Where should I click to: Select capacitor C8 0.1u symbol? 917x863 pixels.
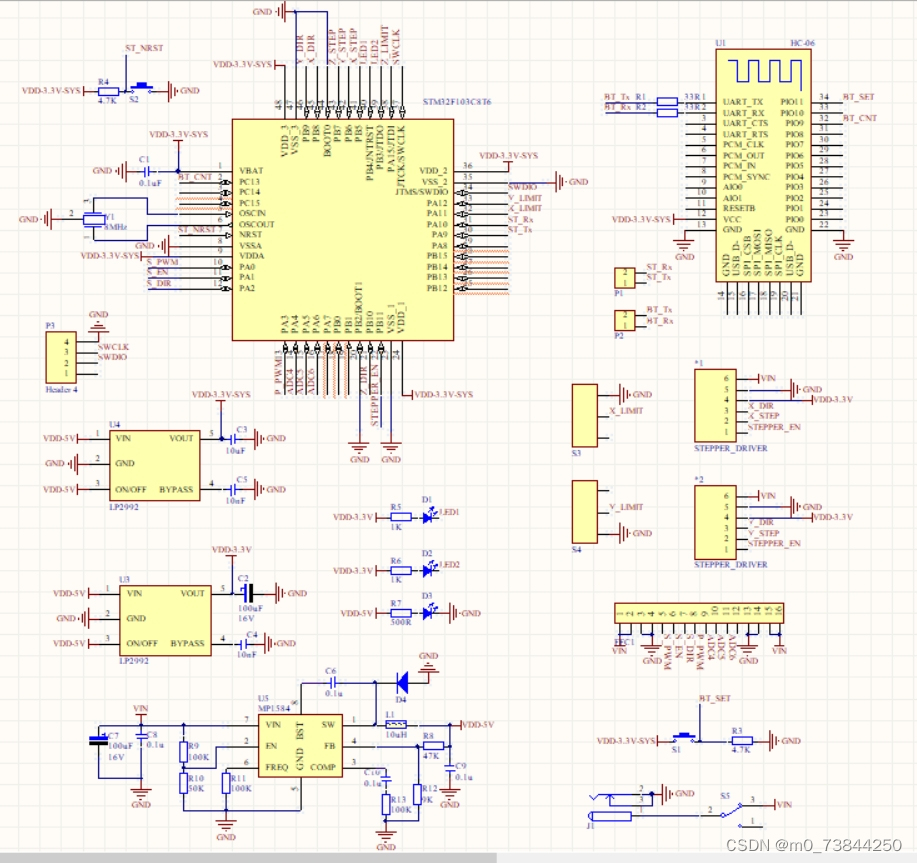(x=140, y=737)
